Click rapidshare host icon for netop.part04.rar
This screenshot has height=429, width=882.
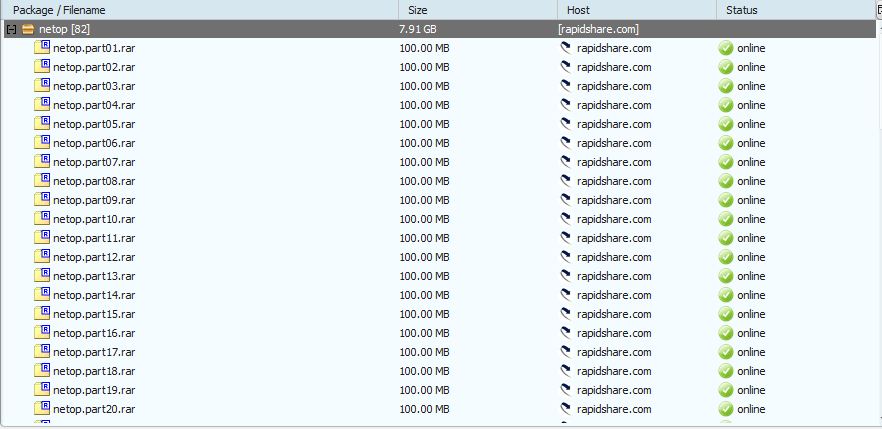tap(566, 105)
